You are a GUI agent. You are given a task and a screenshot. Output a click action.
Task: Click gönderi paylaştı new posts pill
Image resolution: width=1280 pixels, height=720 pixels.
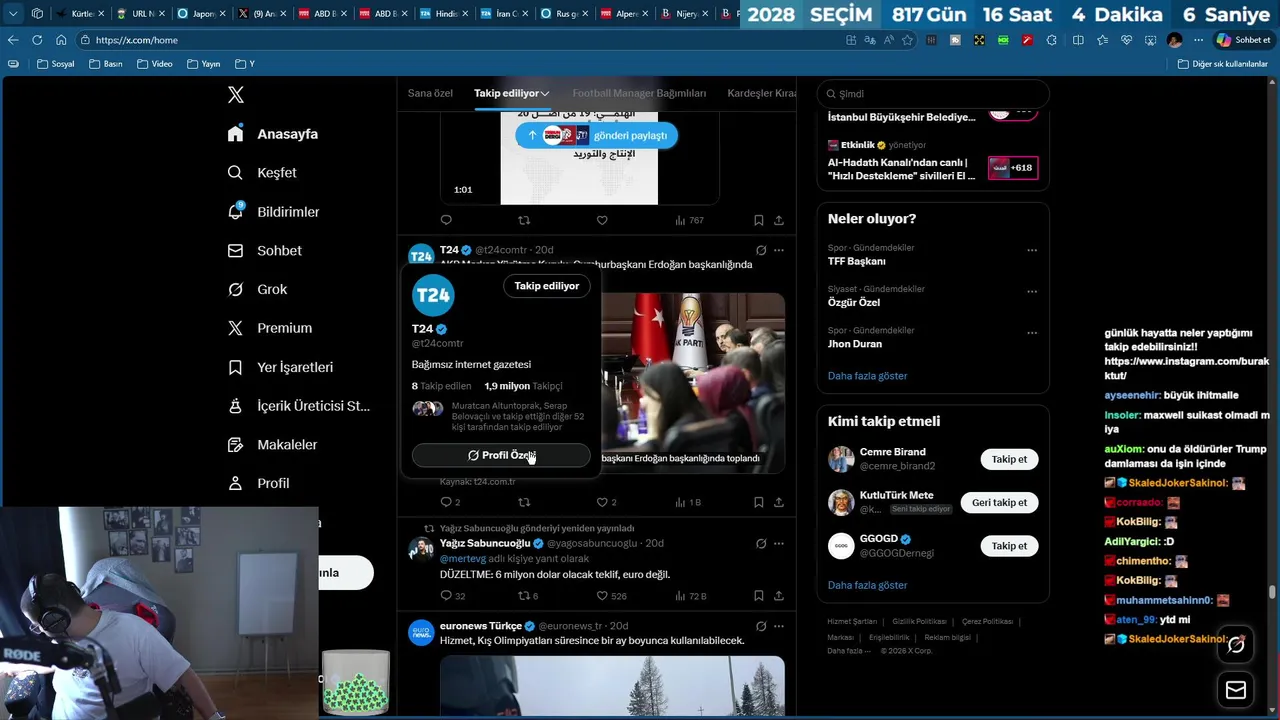[x=596, y=135]
